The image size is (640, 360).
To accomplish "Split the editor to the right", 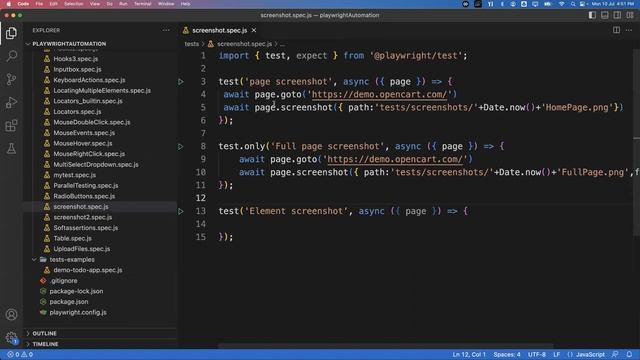I will coord(616,30).
